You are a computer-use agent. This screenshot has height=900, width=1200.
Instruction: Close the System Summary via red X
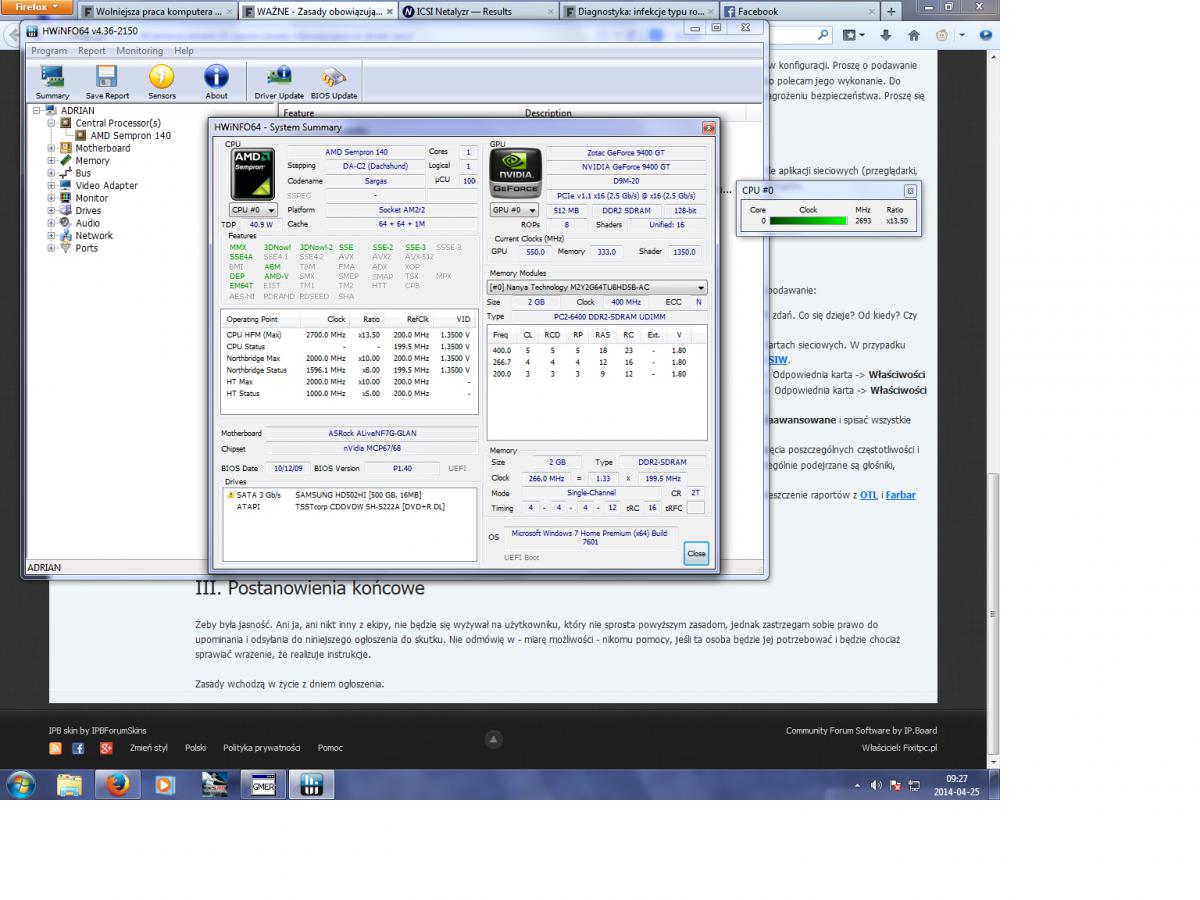(x=708, y=127)
